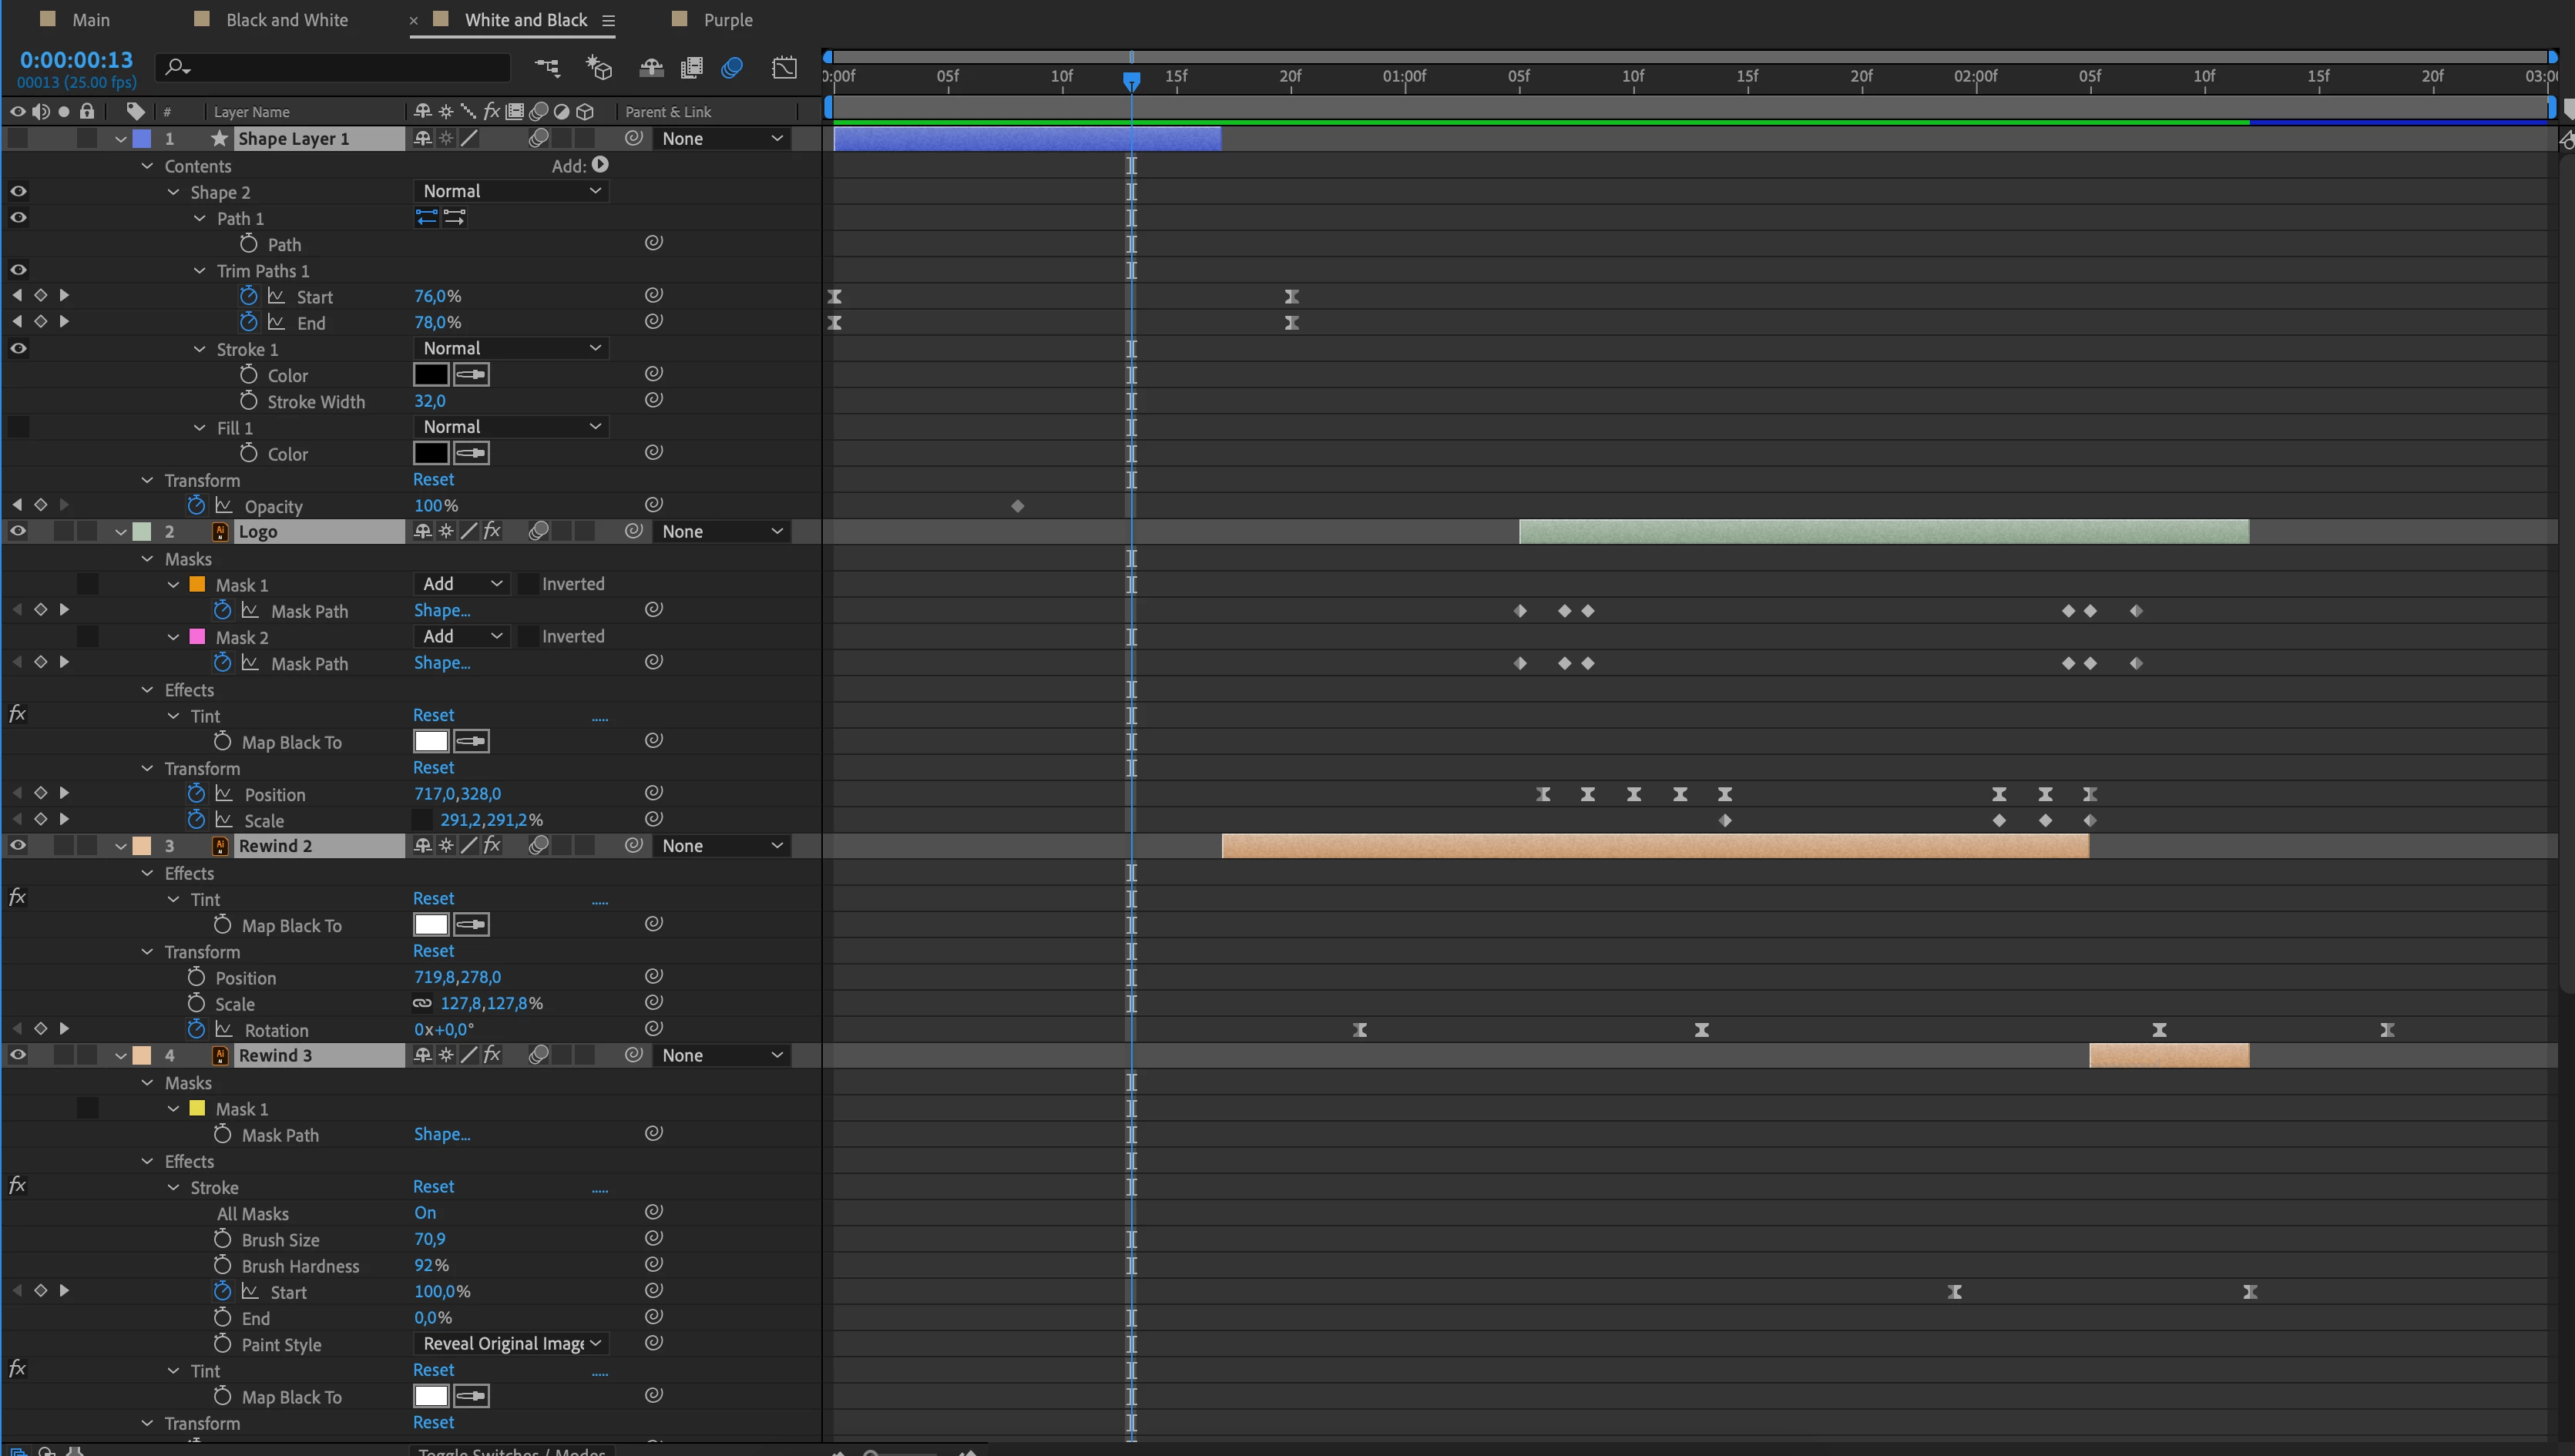Open Stroke 1 black color swatch

point(431,375)
